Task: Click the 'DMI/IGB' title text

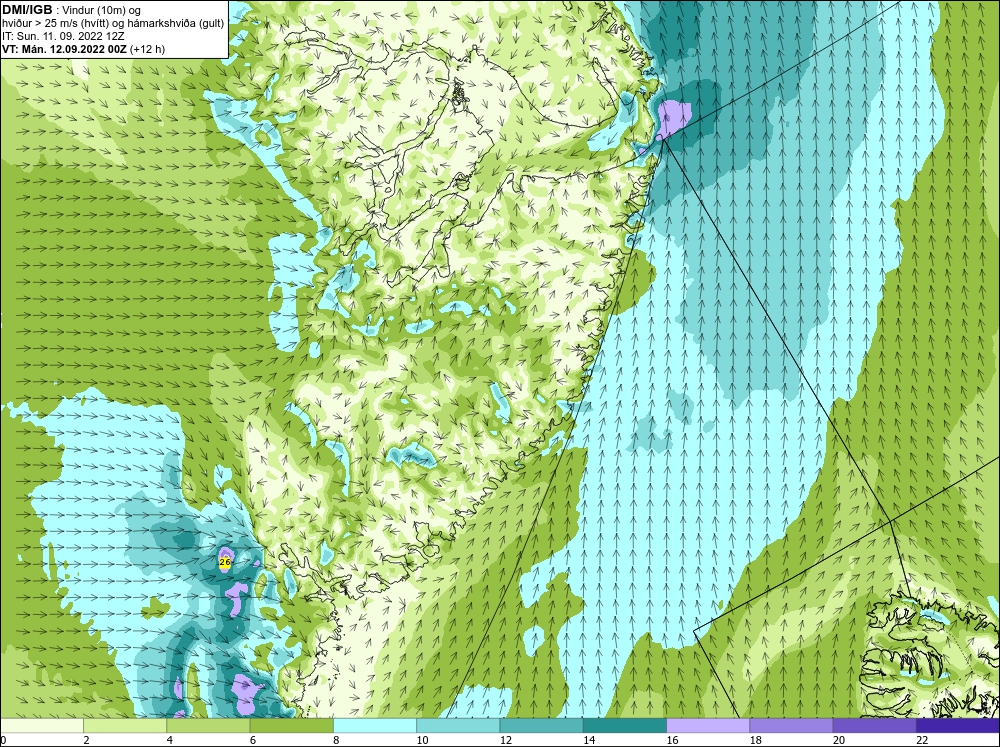Action: pos(27,10)
